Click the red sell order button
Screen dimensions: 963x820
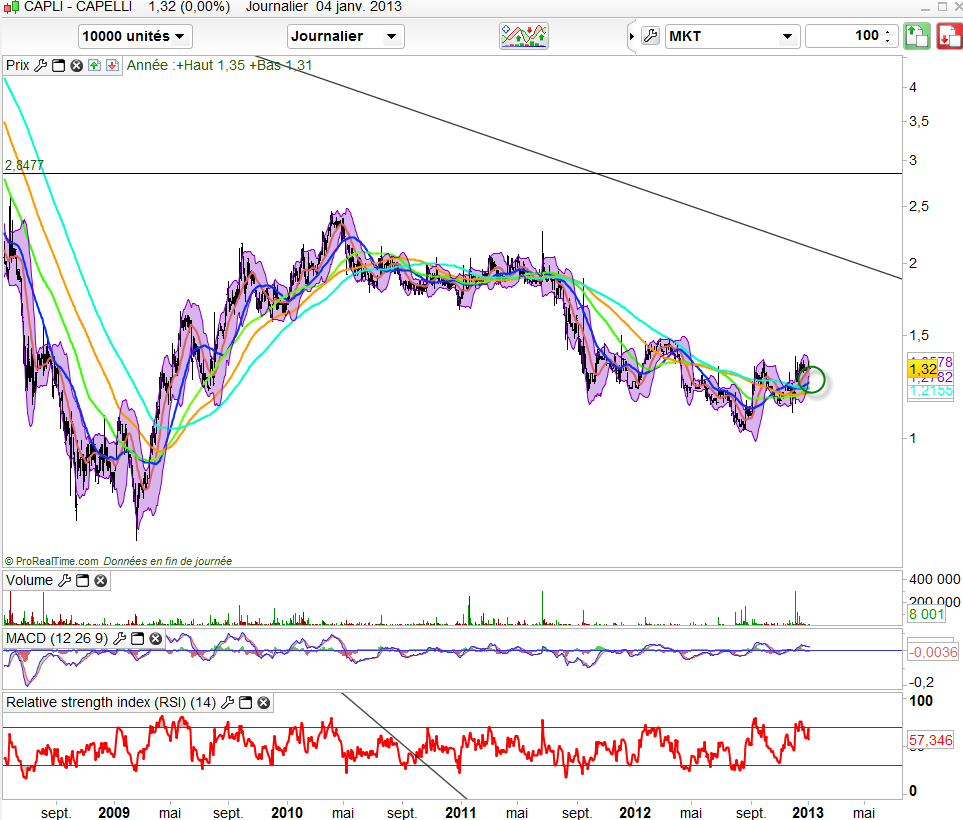pos(948,37)
